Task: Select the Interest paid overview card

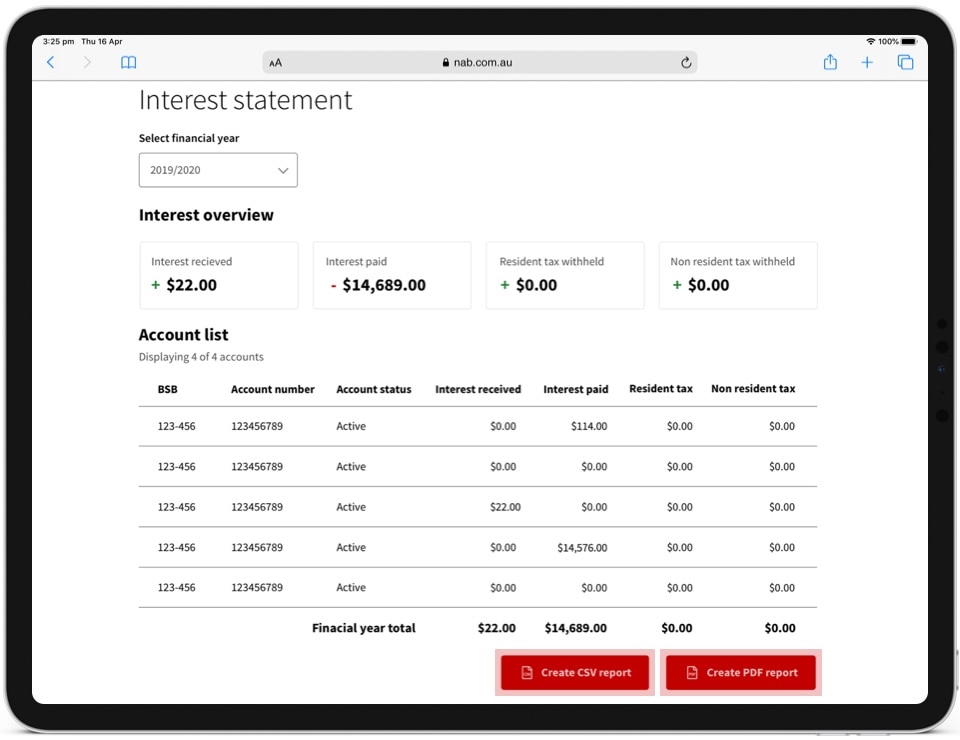Action: coord(392,275)
